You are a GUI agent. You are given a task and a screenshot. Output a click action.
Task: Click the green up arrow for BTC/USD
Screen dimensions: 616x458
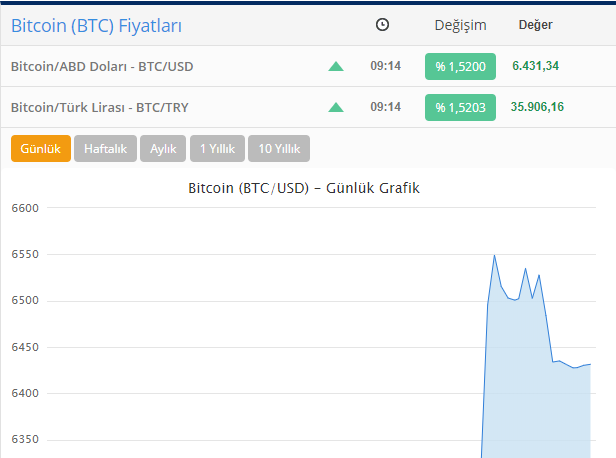pos(336,66)
